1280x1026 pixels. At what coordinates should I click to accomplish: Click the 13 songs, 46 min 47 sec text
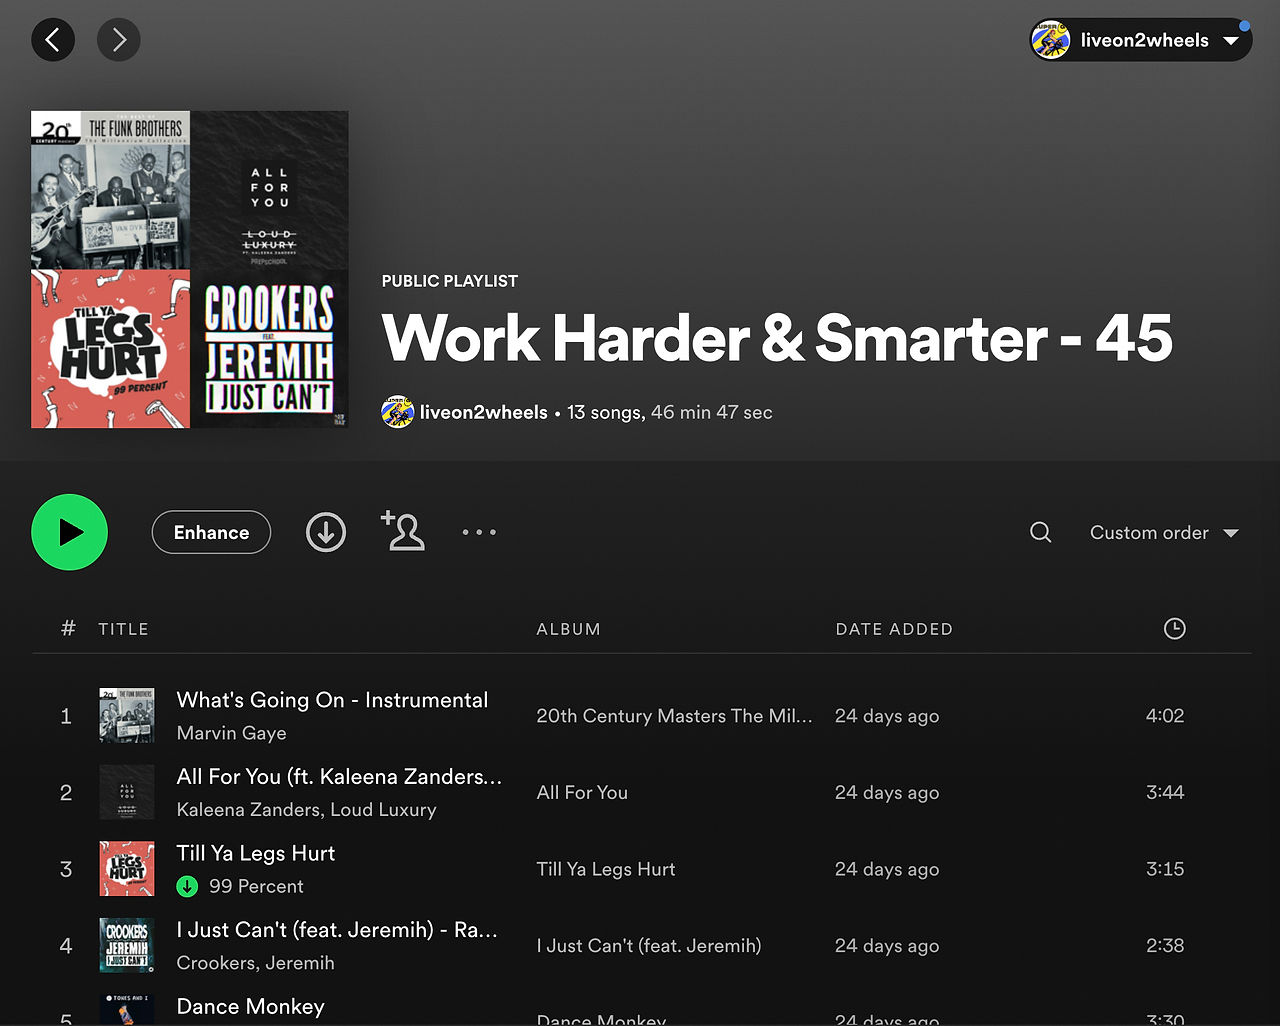coord(670,412)
